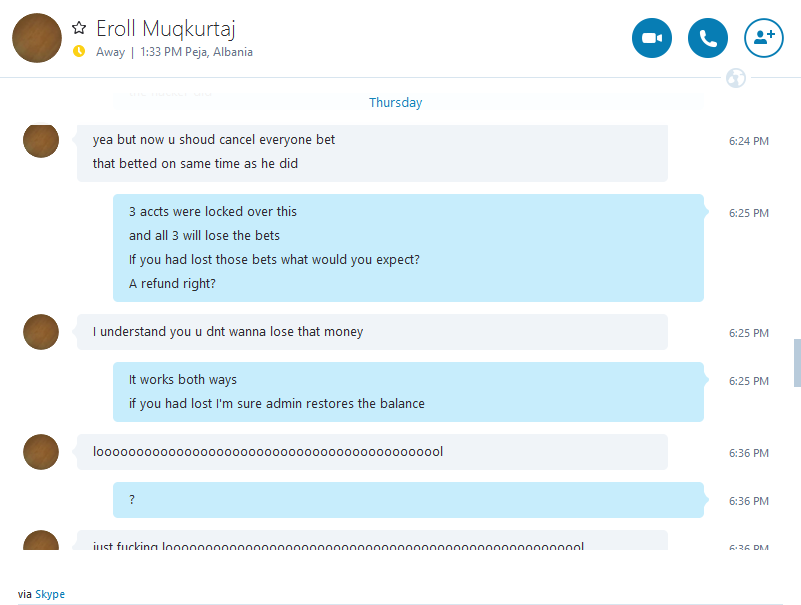This screenshot has width=801, height=605.
Task: Click avatar beside the long 'looool' message
Action: [41, 452]
